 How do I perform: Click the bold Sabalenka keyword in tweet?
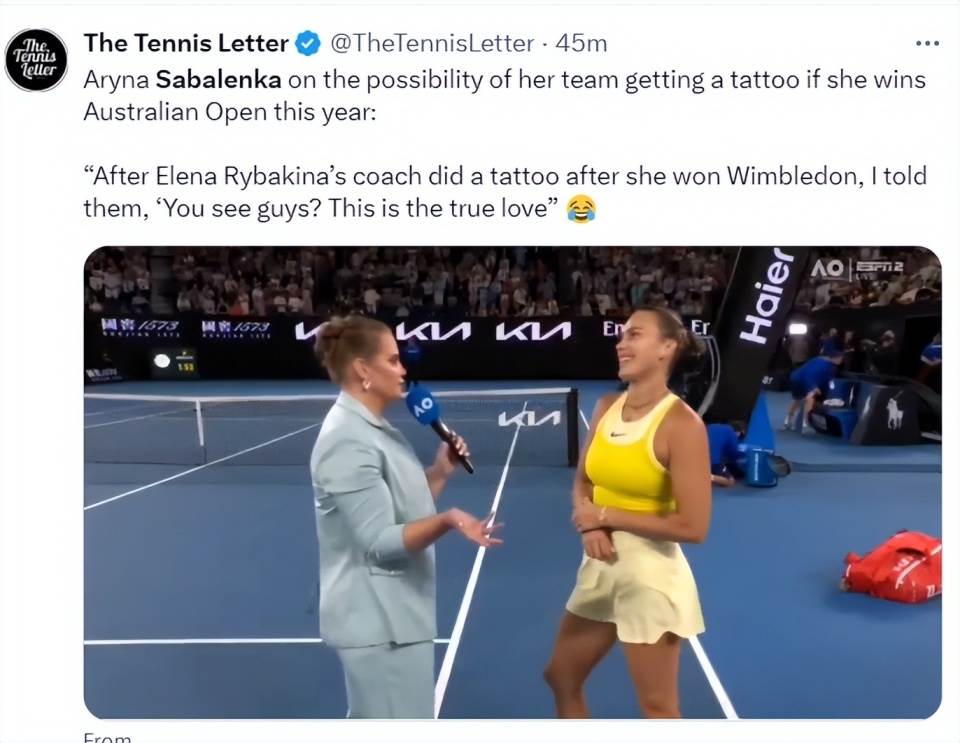click(x=219, y=80)
